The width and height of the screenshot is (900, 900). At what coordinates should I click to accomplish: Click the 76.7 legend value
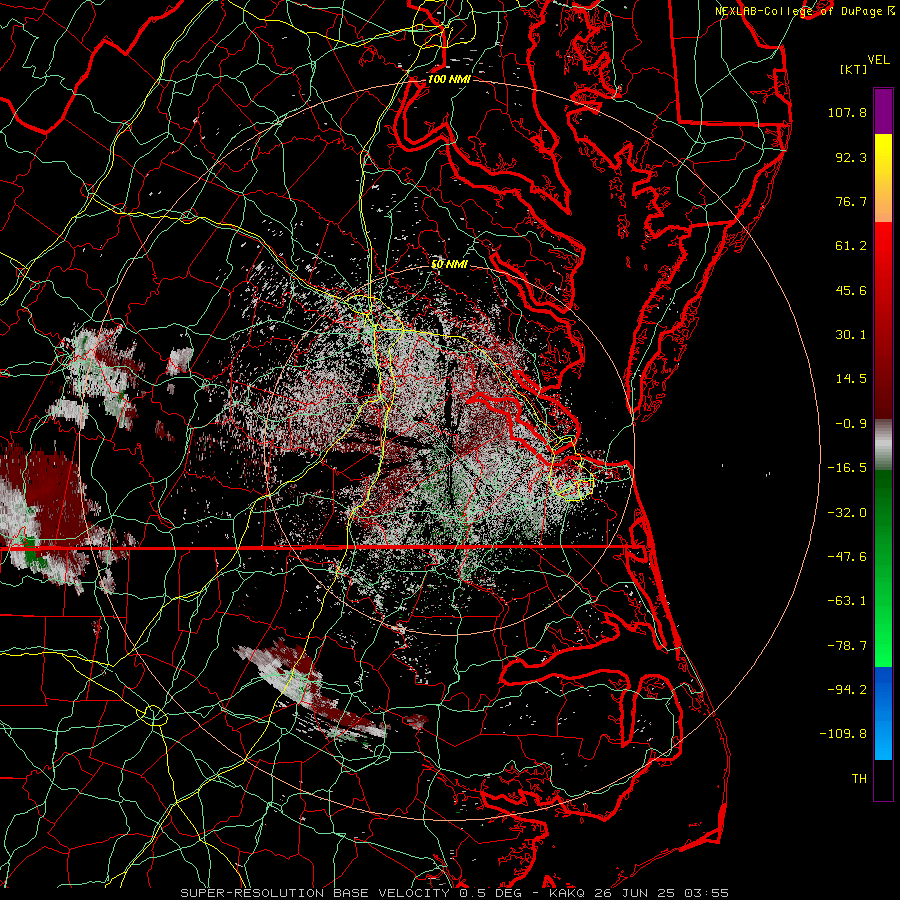click(x=851, y=201)
